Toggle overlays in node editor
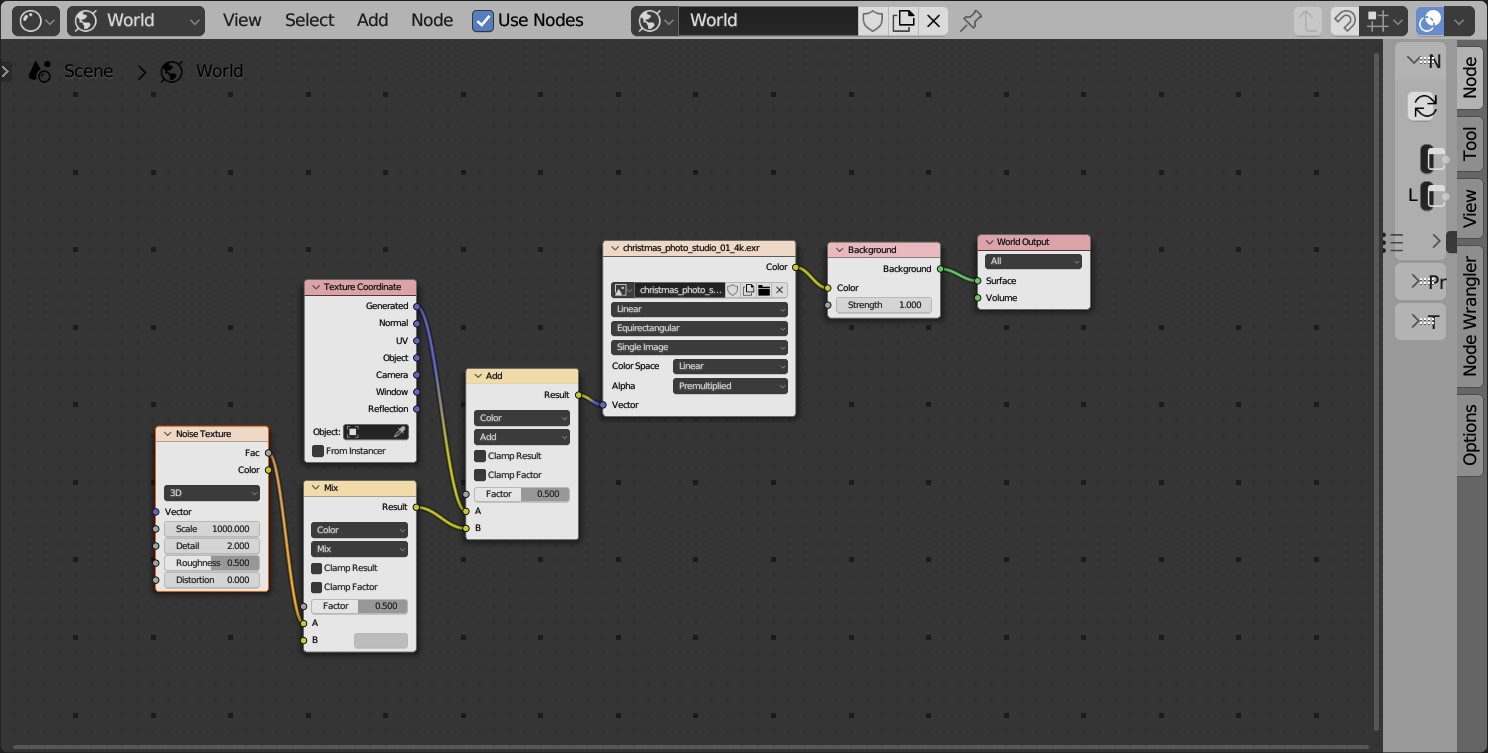This screenshot has height=753, width=1488. [x=1430, y=20]
